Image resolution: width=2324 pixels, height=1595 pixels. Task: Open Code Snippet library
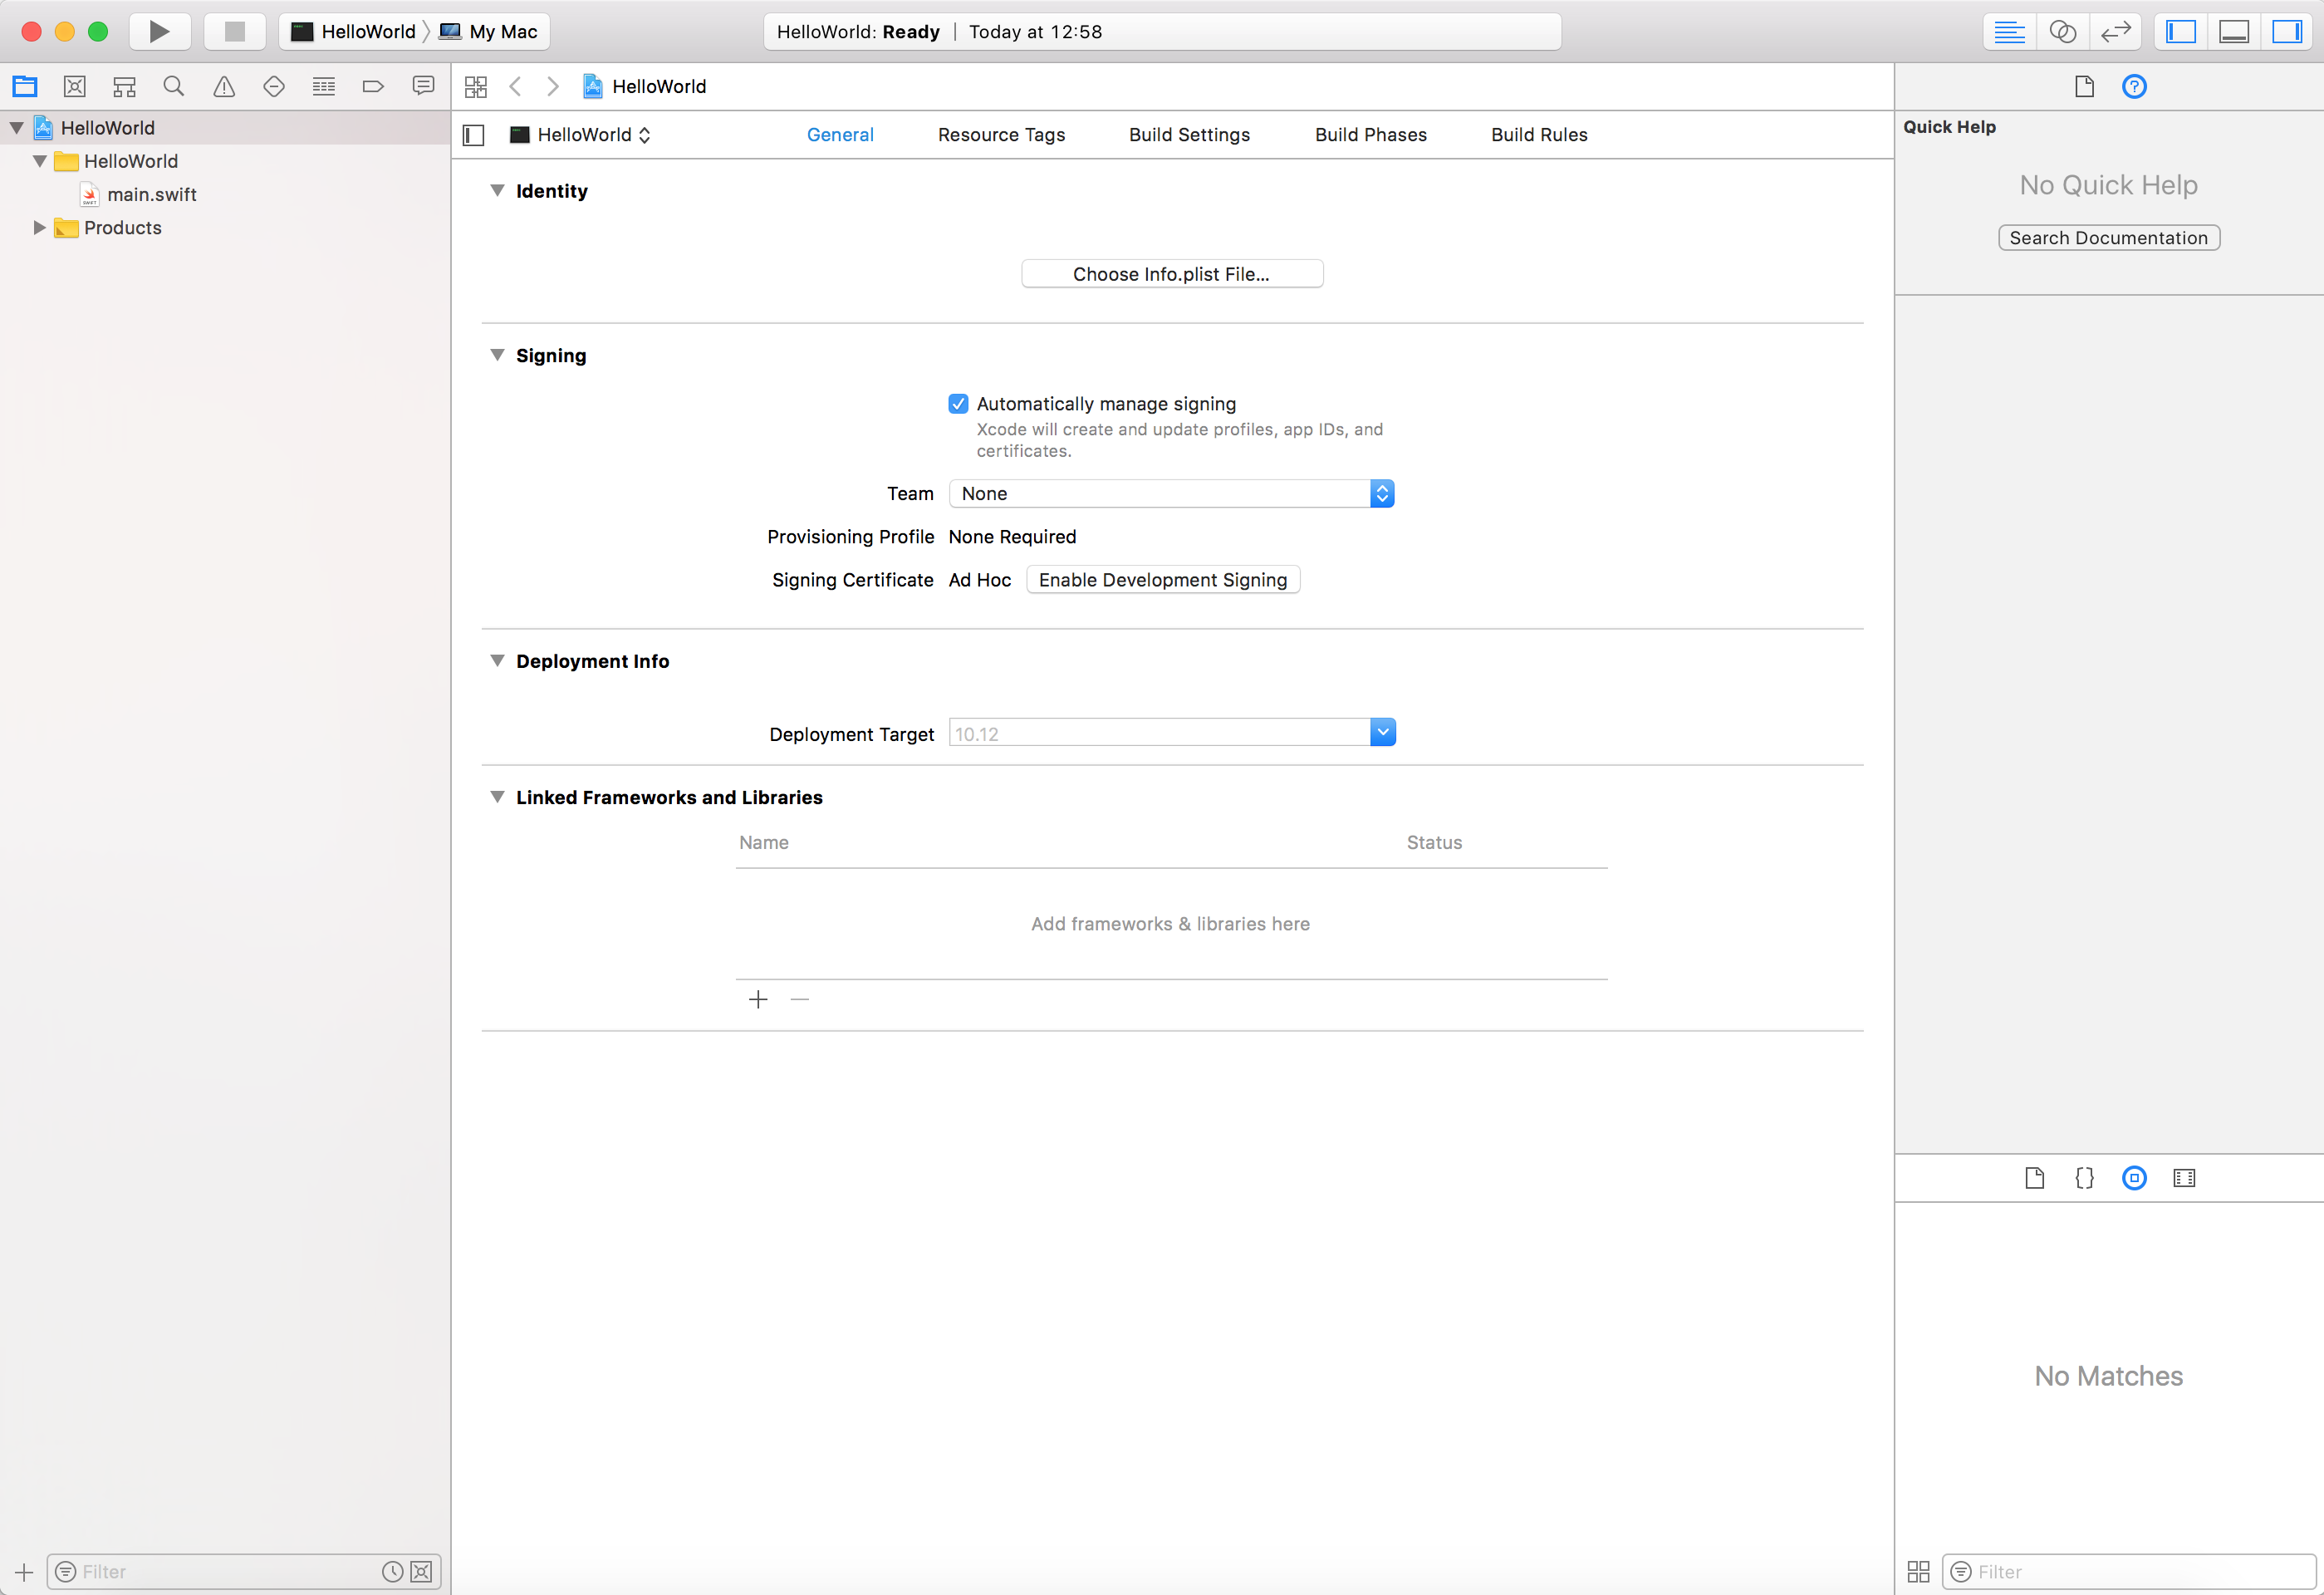pos(2084,1178)
